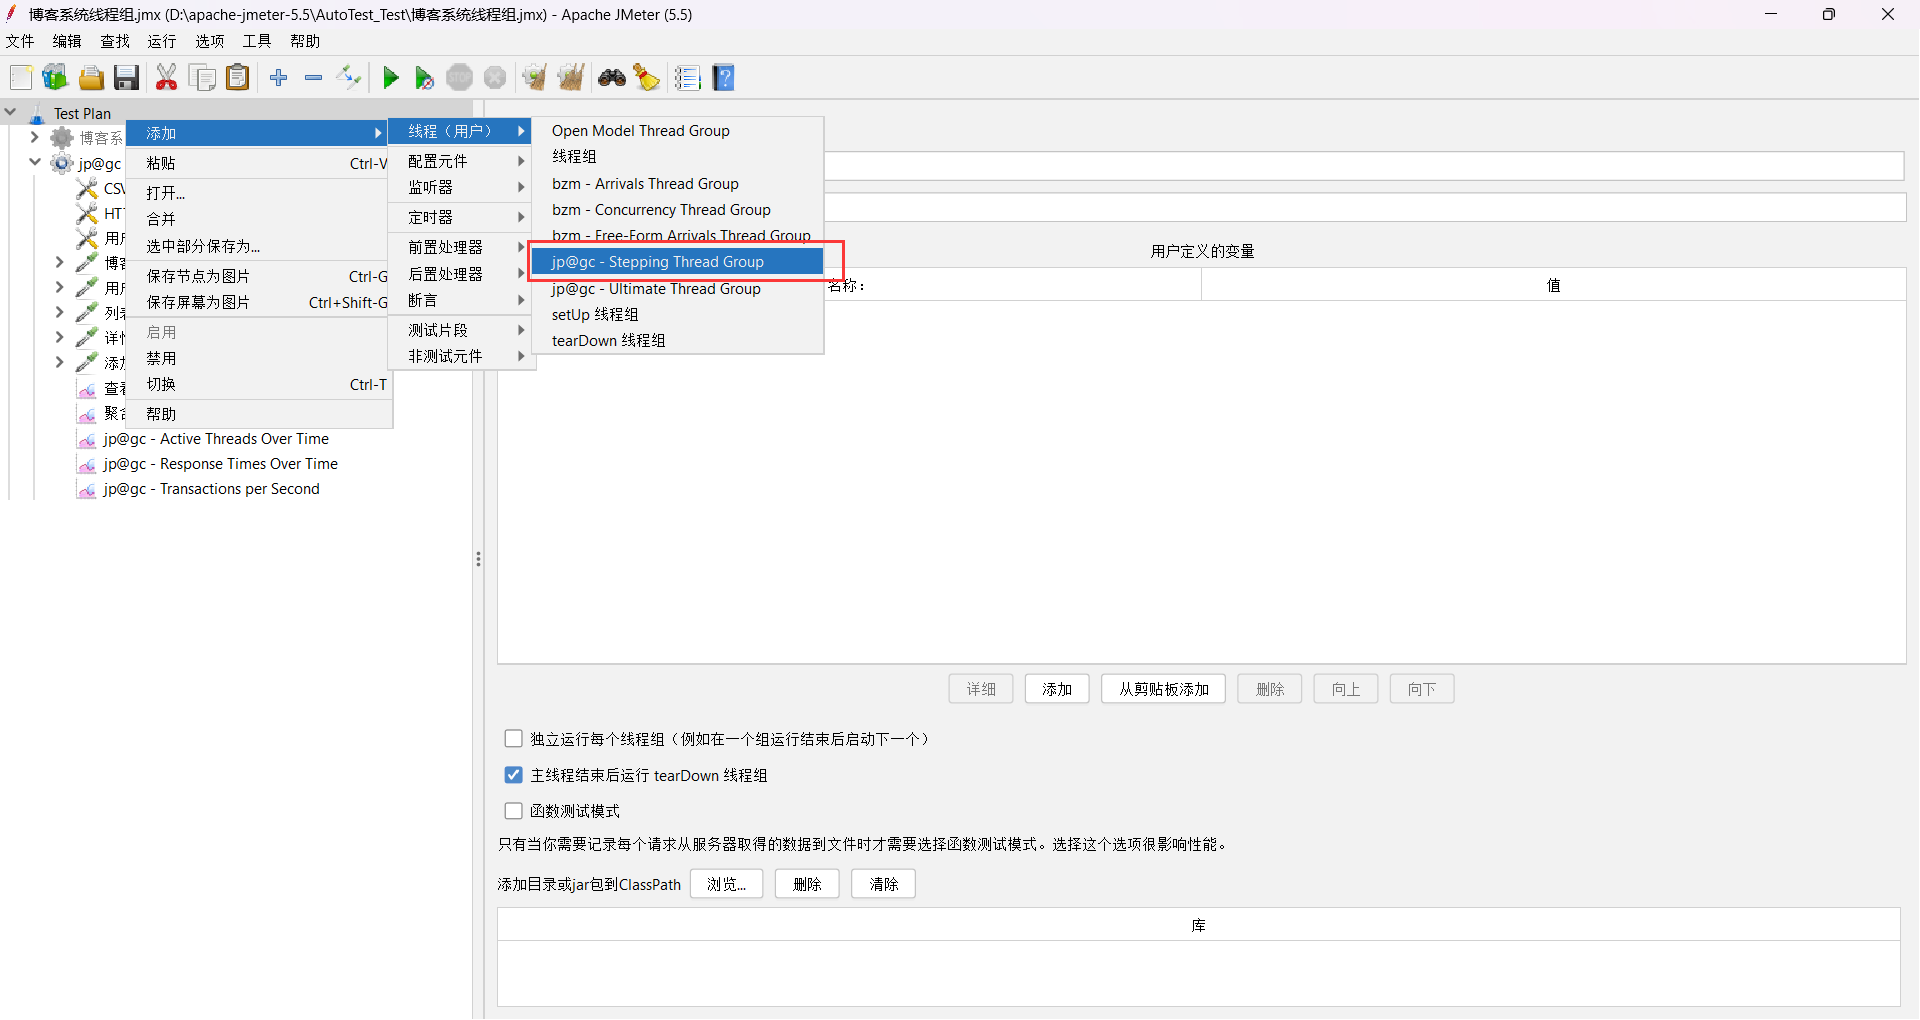Choose bzm - Concurrency Thread Group
Screen dimensions: 1920x1020
[677, 210]
